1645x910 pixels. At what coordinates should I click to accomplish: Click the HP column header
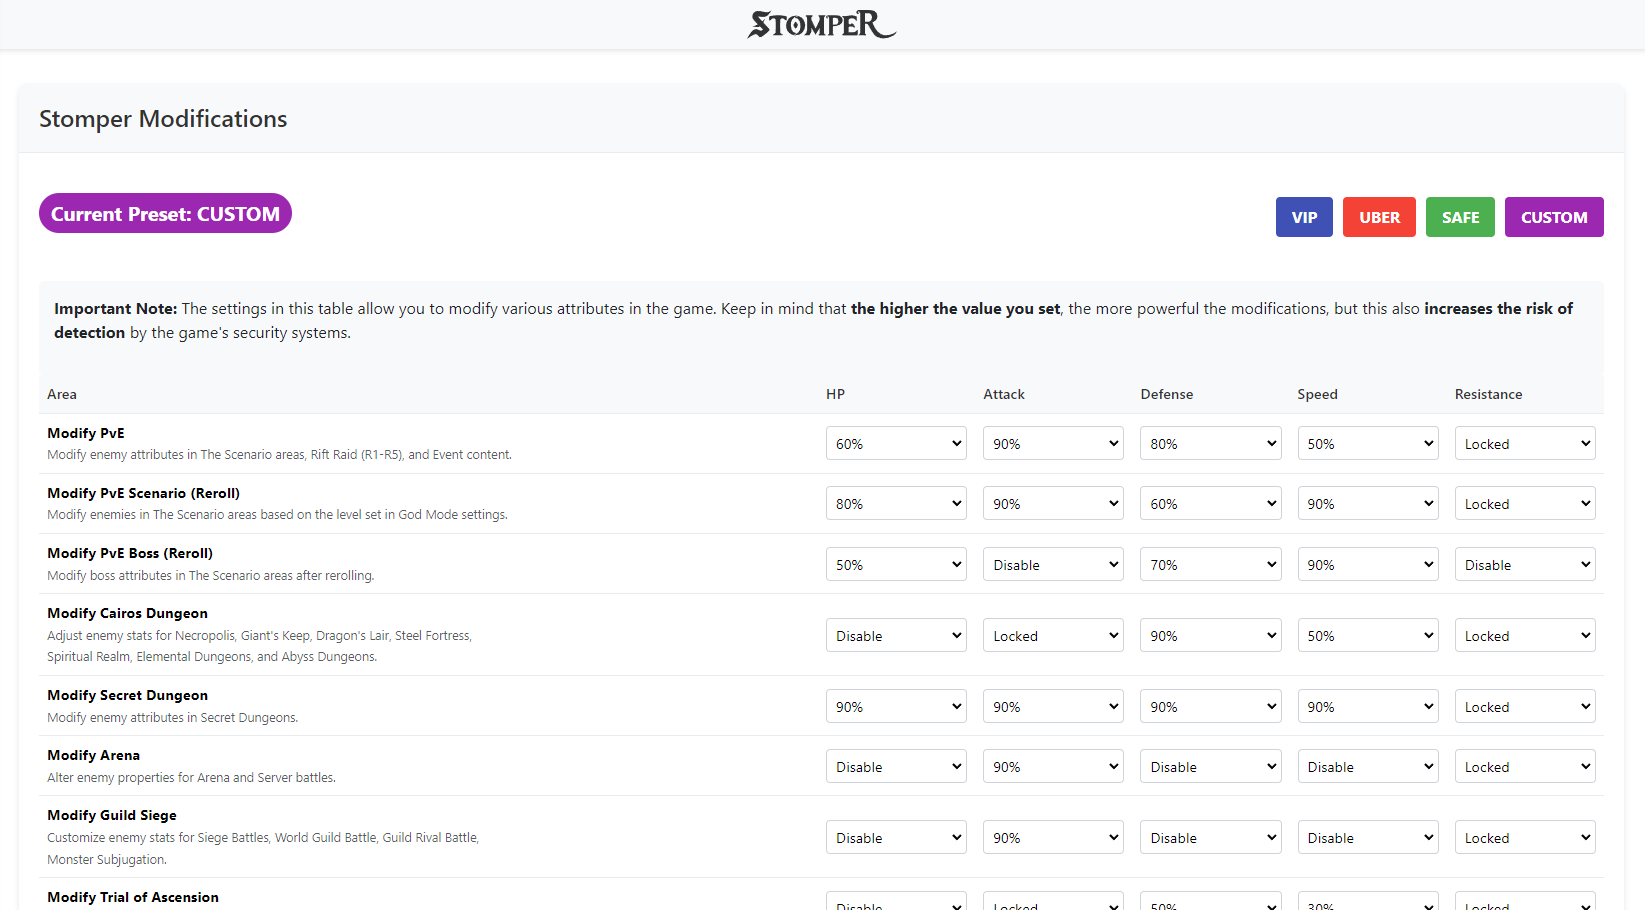[x=835, y=394]
